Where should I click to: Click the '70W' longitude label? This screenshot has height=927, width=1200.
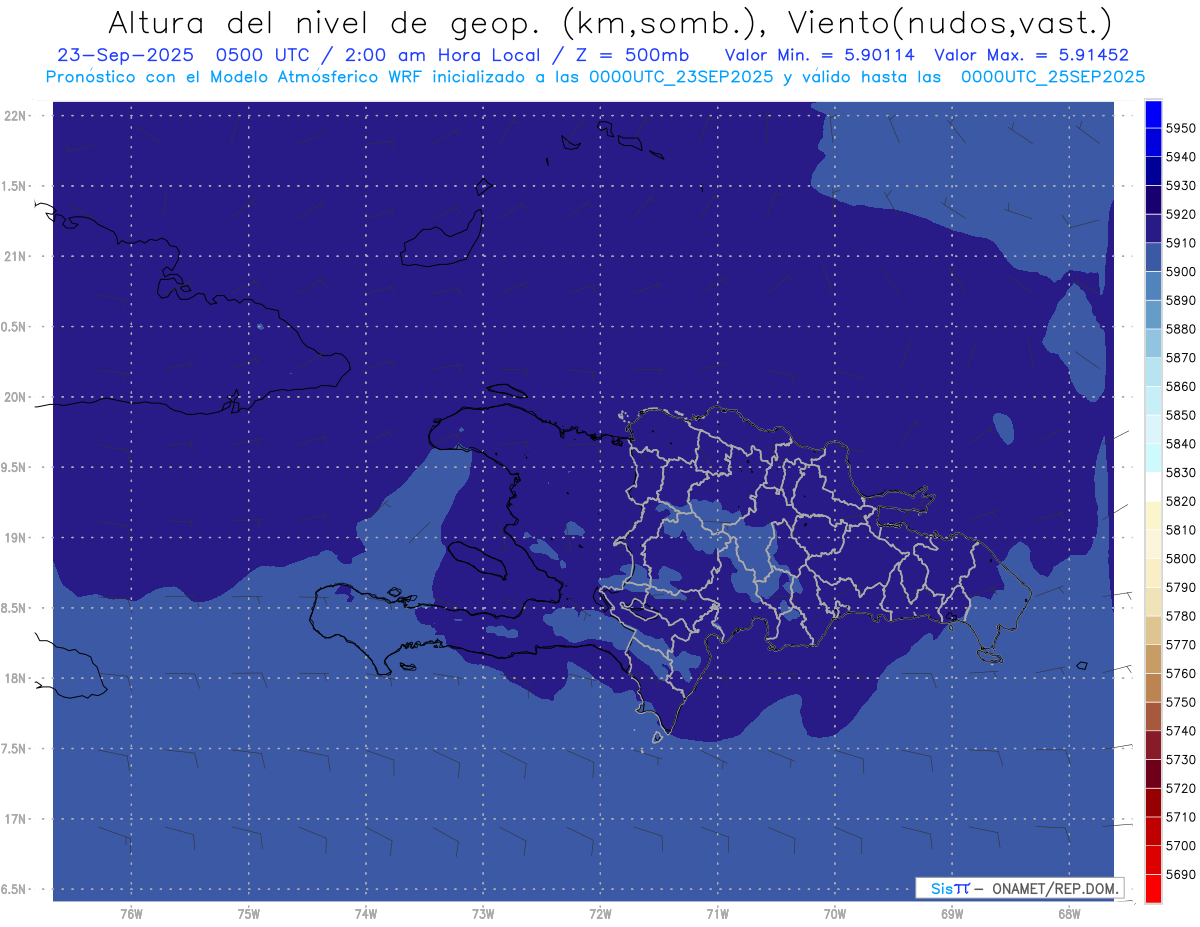[835, 914]
